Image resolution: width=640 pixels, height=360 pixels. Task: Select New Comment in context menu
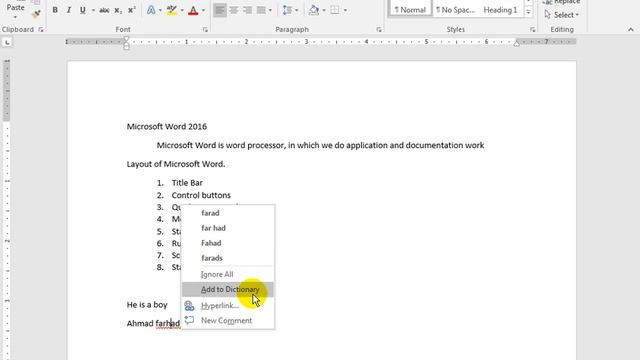click(x=228, y=320)
